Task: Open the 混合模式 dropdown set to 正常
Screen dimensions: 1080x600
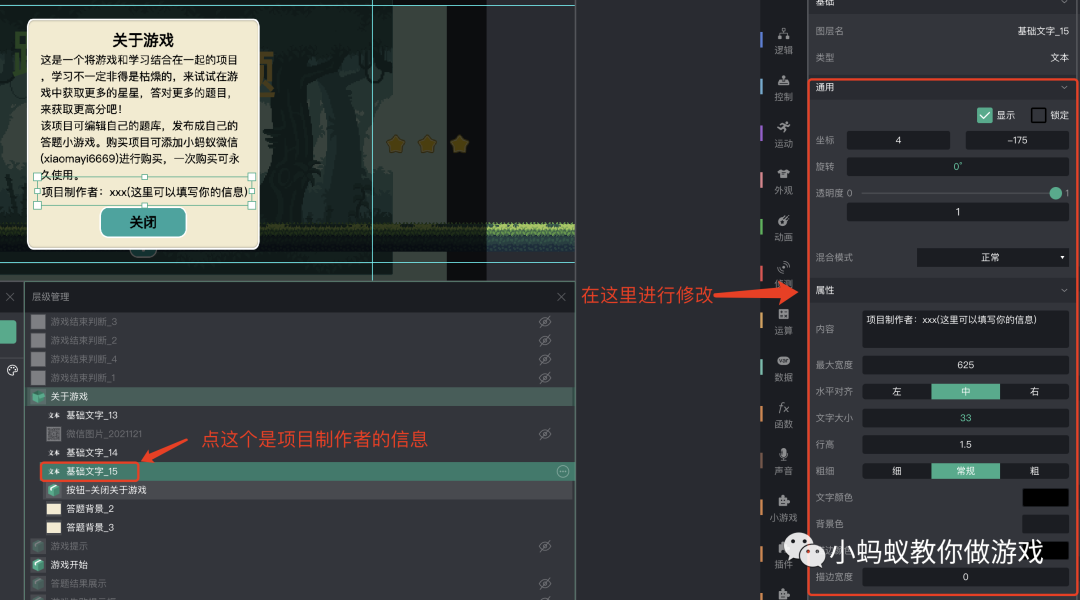Action: [x=993, y=257]
